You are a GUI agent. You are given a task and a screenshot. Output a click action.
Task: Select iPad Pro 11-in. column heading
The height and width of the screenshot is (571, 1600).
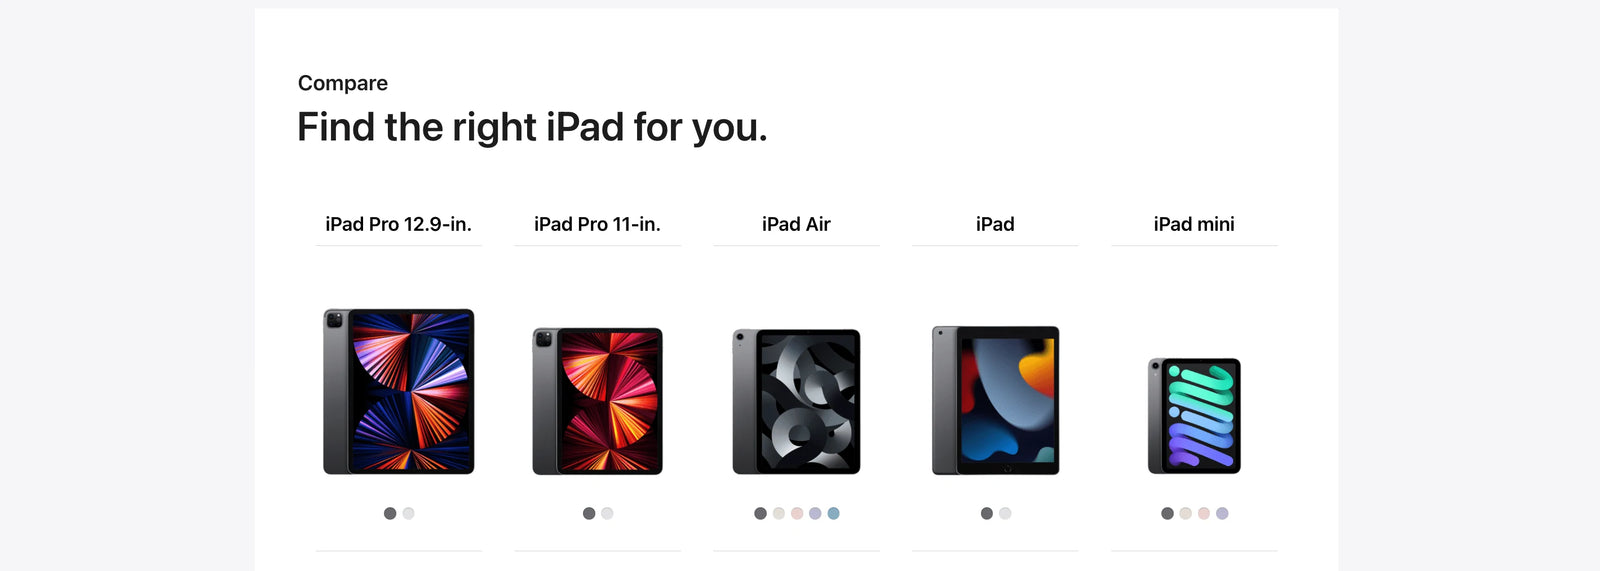pyautogui.click(x=597, y=224)
